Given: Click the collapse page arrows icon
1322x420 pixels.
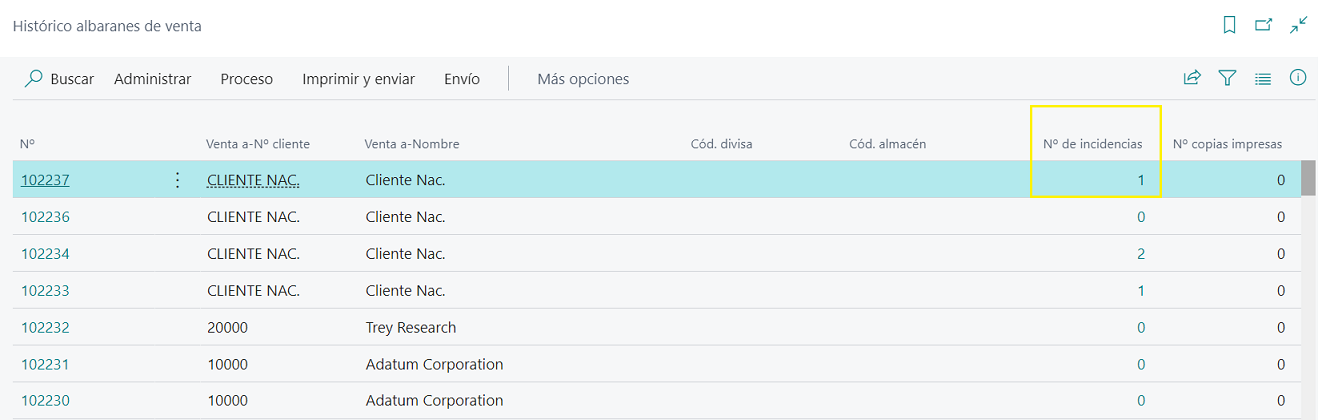Looking at the screenshot, I should [1298, 26].
